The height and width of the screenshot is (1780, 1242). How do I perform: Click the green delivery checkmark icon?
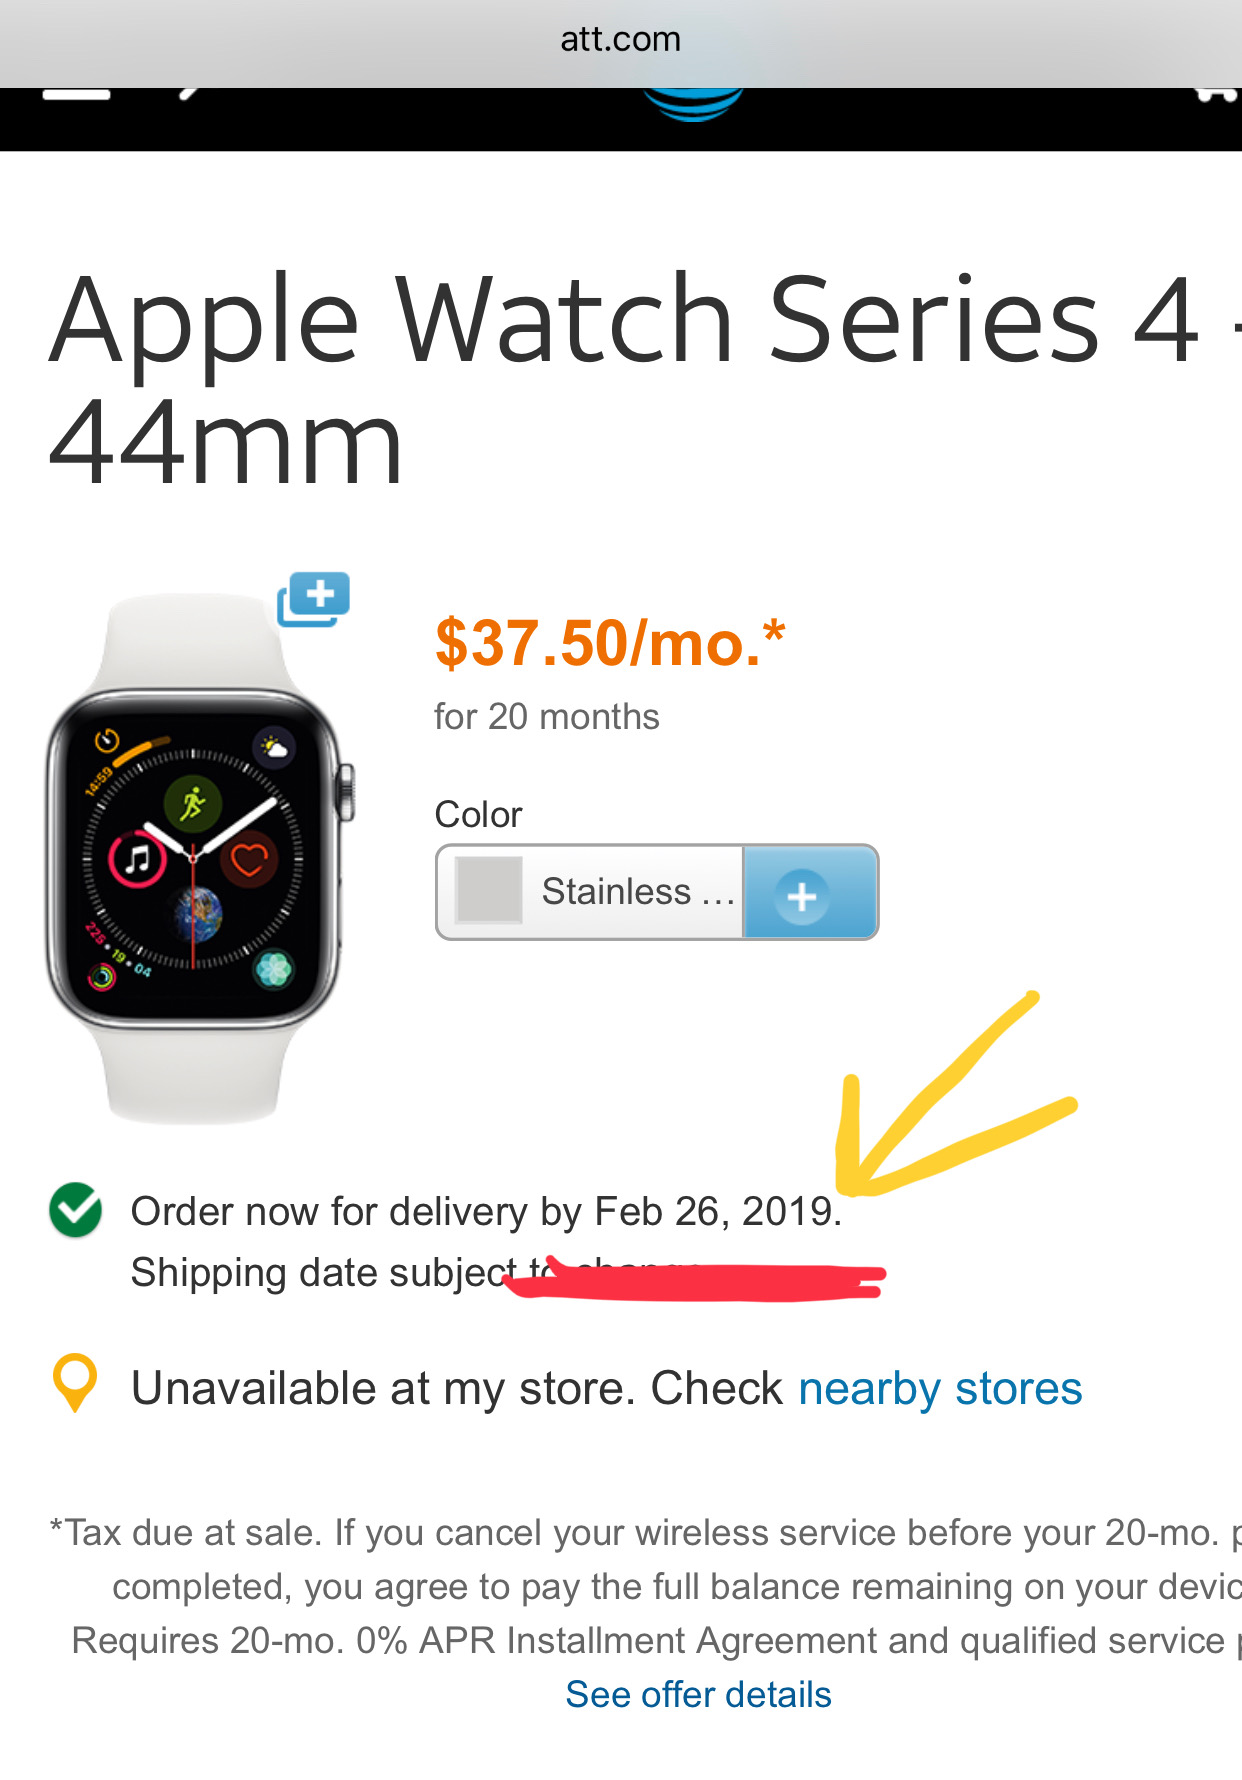click(76, 1210)
